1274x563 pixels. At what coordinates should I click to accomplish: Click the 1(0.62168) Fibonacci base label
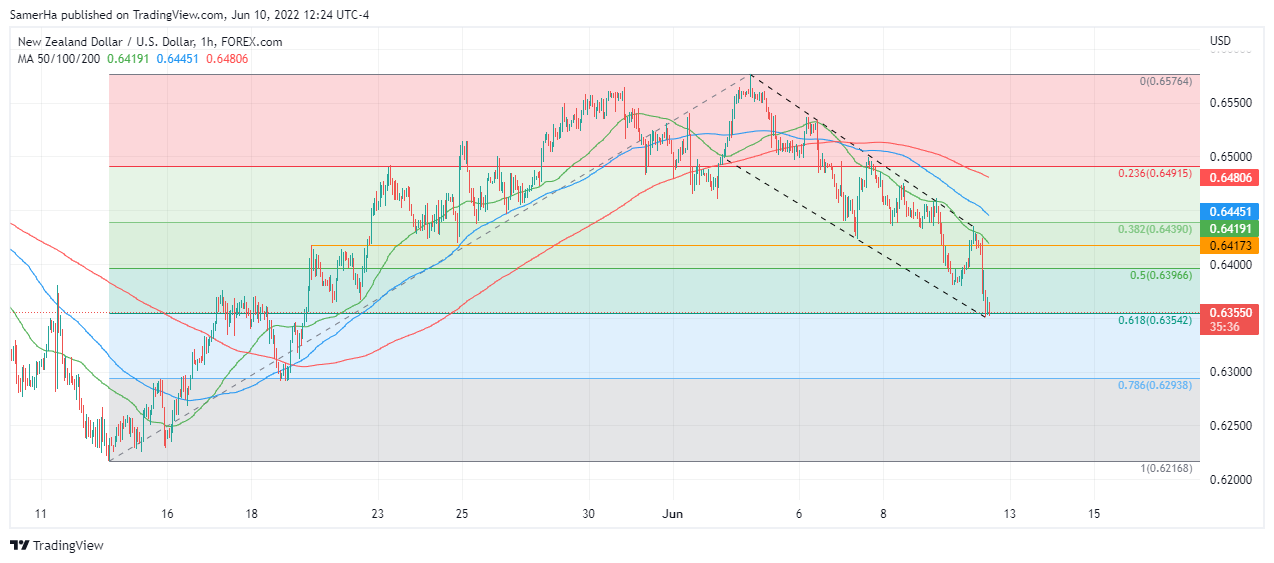pyautogui.click(x=1166, y=469)
